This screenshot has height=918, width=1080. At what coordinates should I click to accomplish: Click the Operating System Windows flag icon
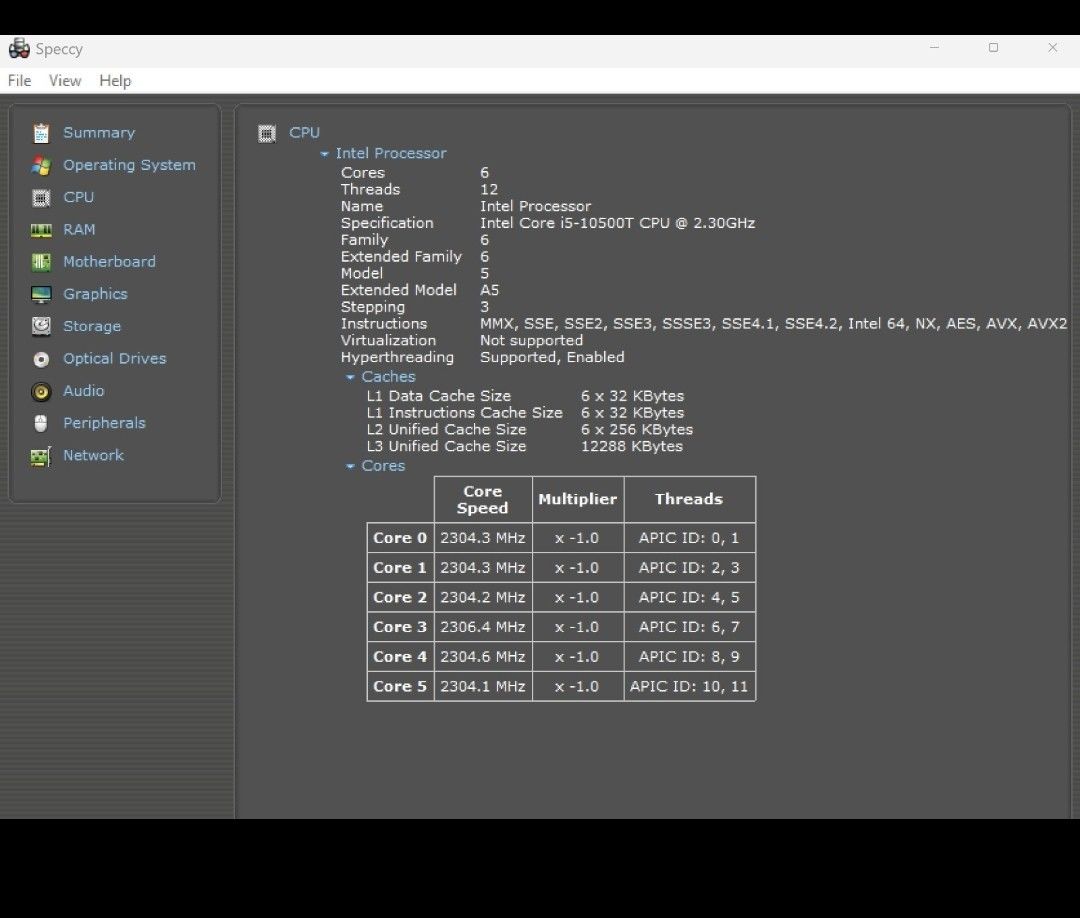[41, 165]
